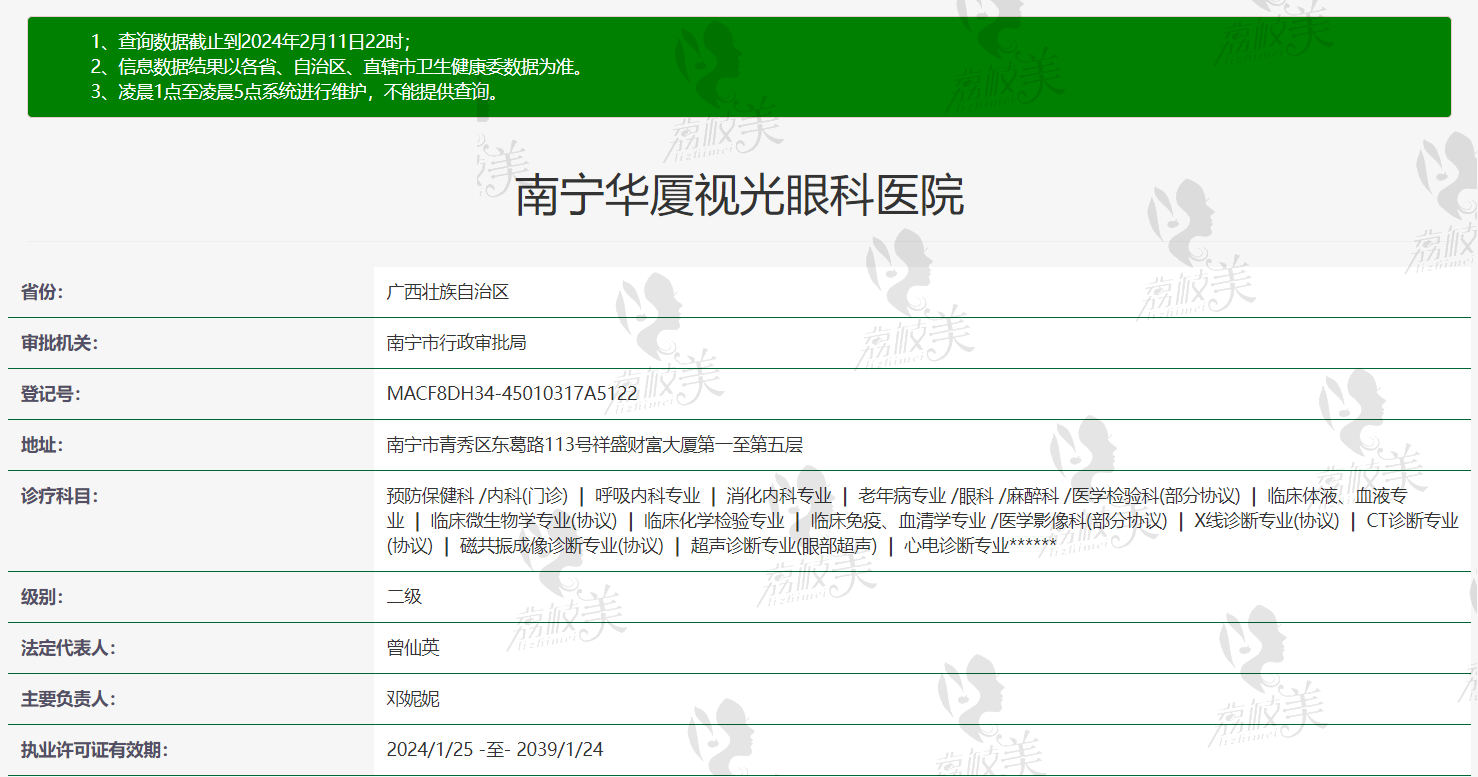Click notice line about 2024年2月11日22时 data cutoff

(251, 42)
